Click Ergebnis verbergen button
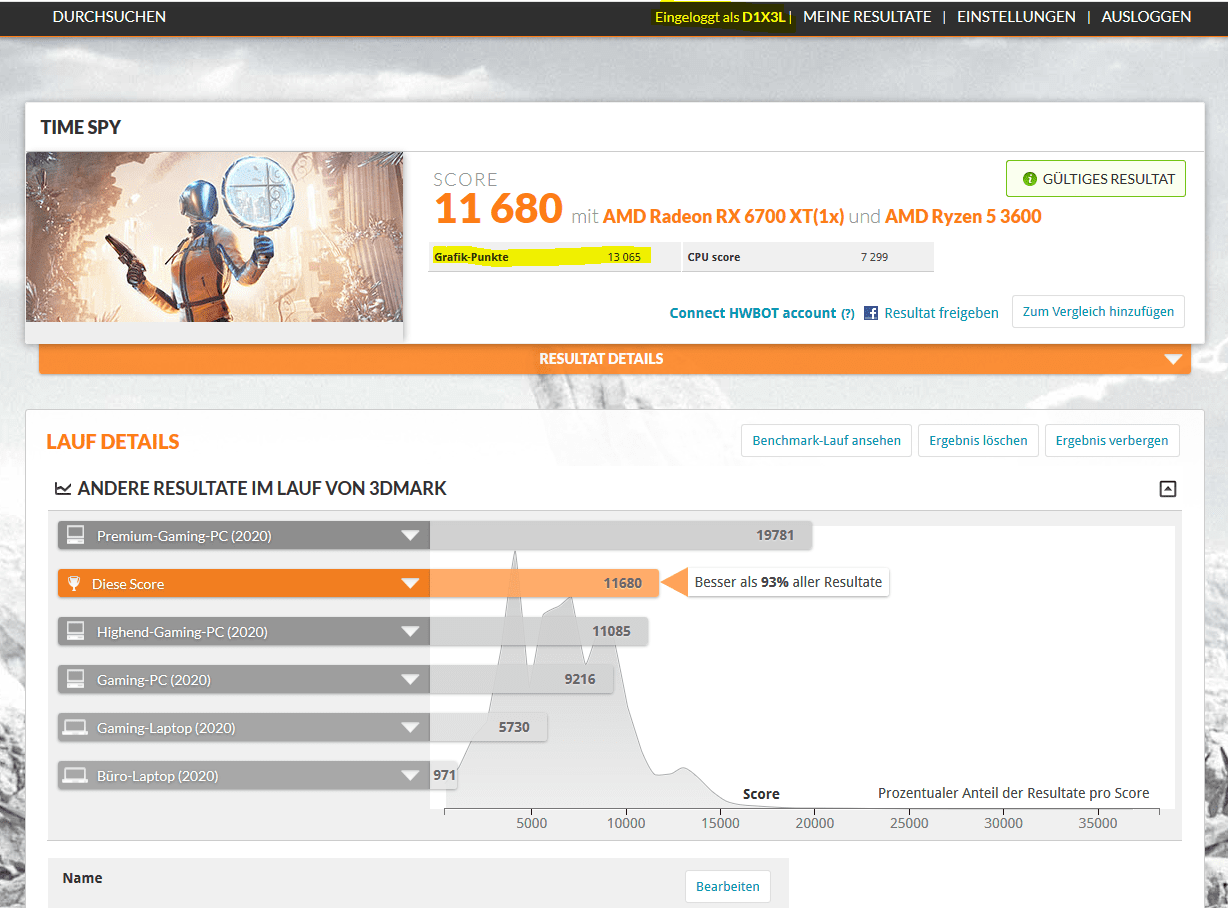Screen dimensions: 1228x908 1112,440
